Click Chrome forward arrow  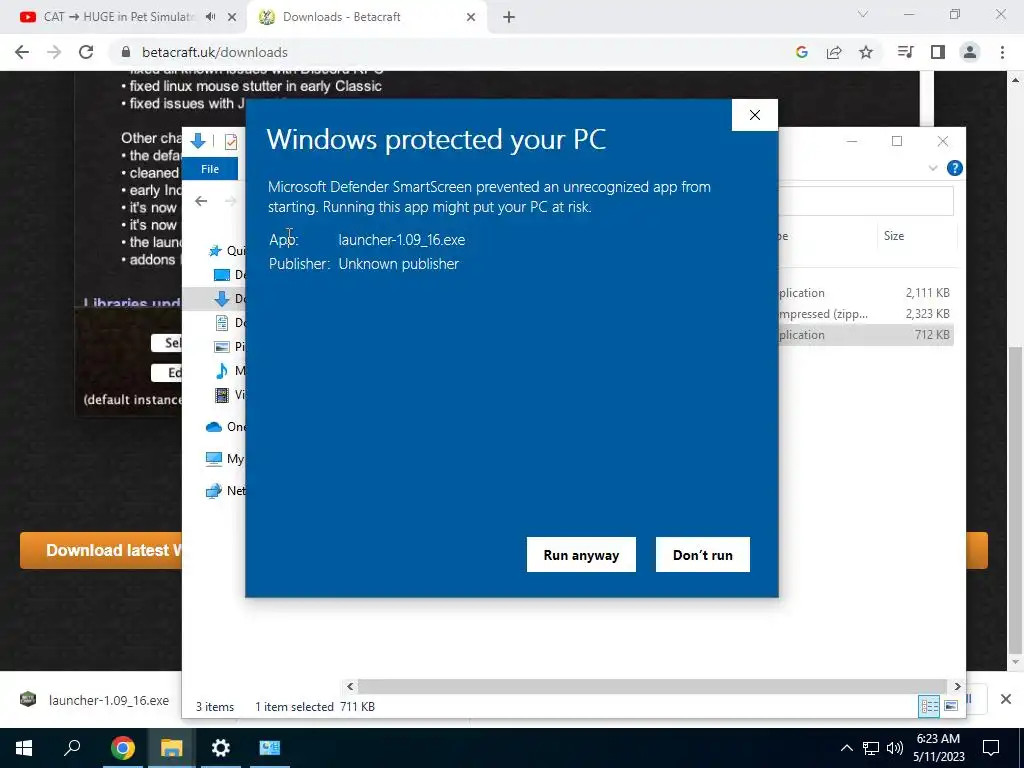tap(54, 52)
